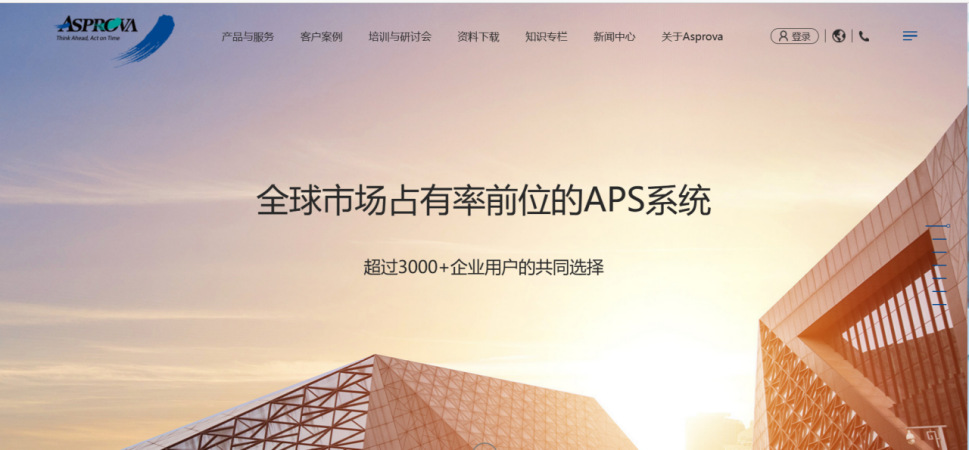This screenshot has width=969, height=450.
Task: Open 关于Asprova in the navigation bar
Action: (x=692, y=36)
